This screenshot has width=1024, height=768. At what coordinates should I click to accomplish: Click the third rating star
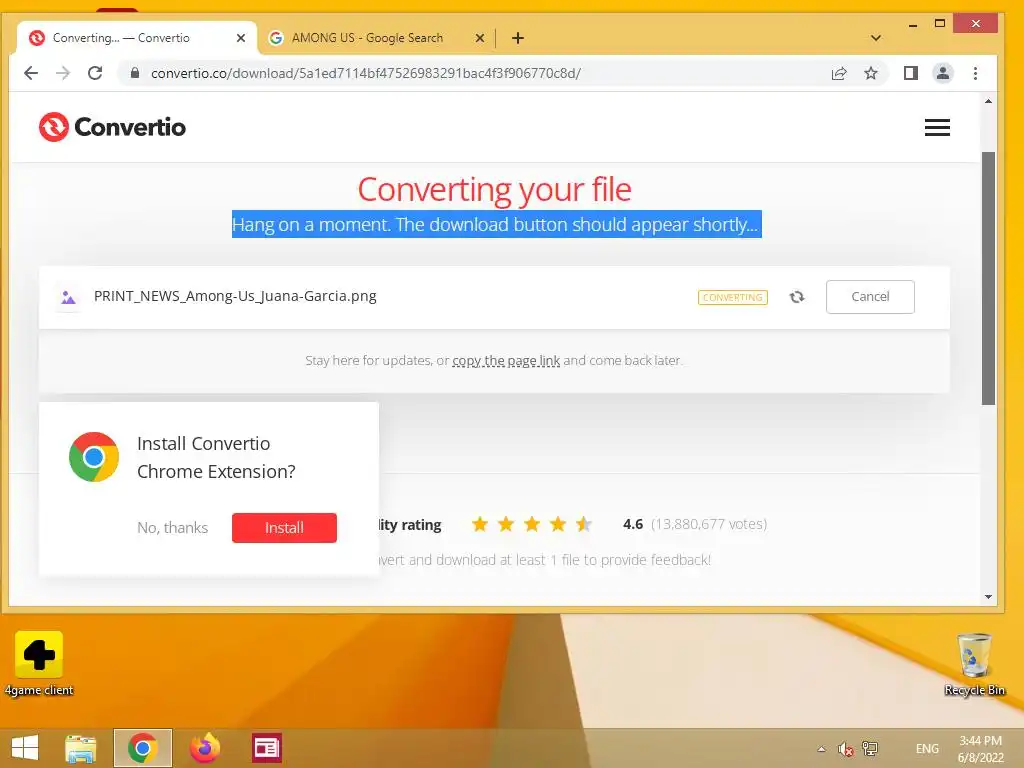click(532, 524)
